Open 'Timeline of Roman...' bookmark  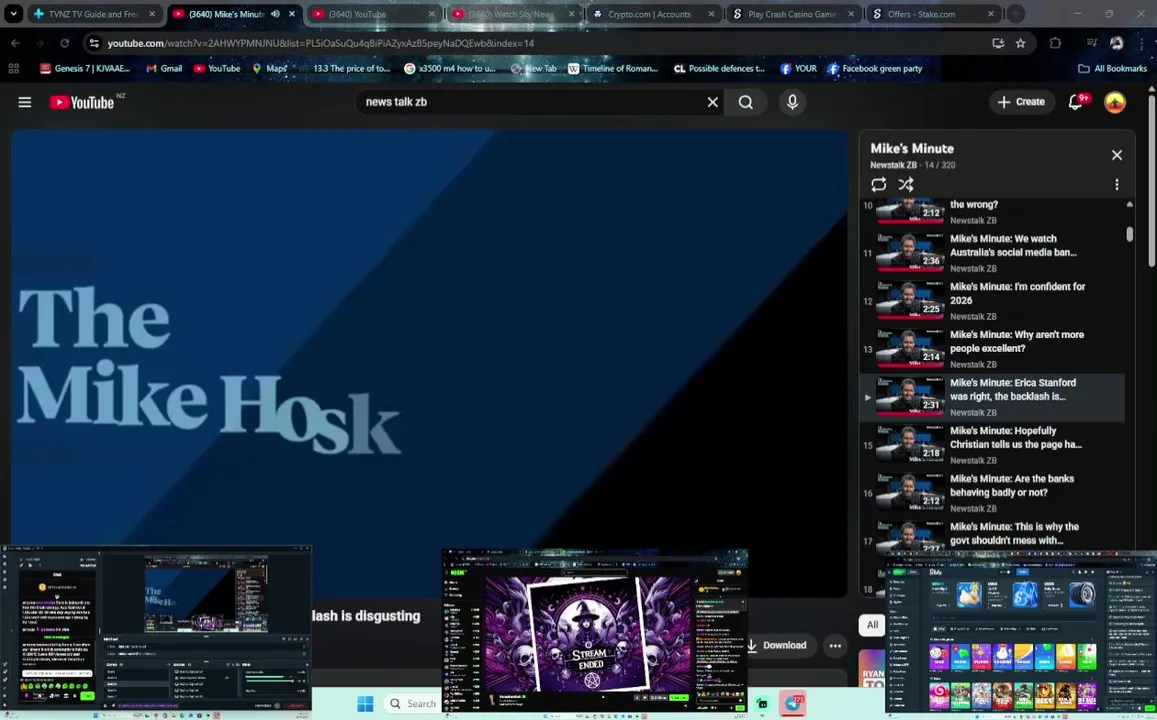click(613, 69)
